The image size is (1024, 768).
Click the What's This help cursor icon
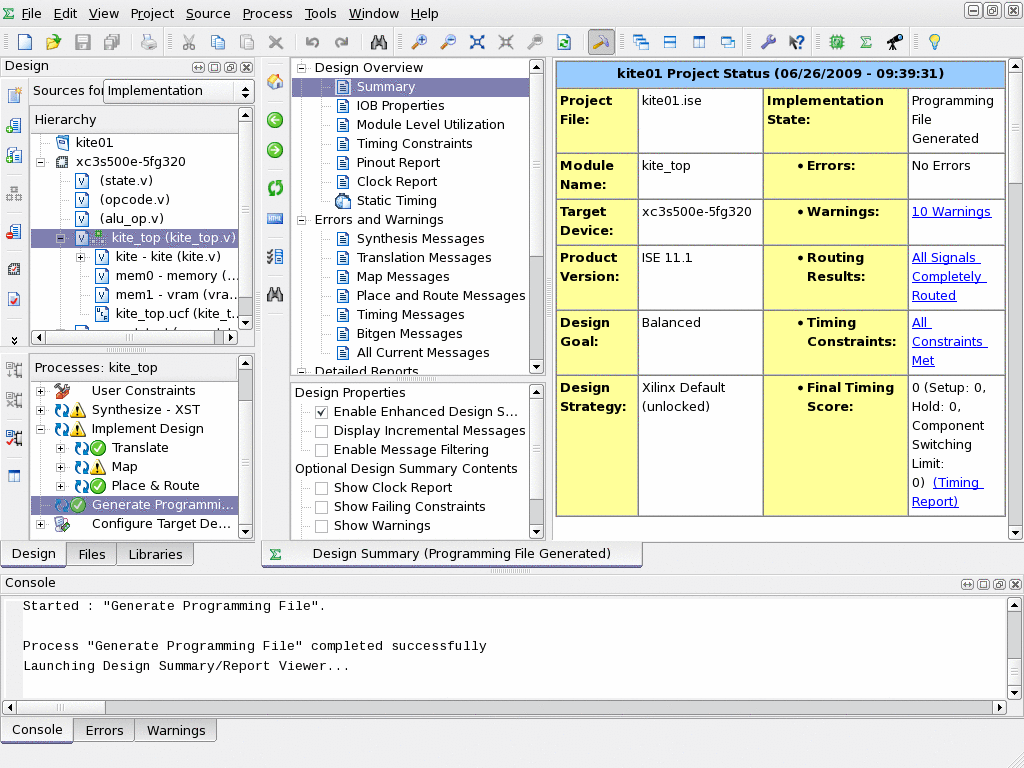tap(797, 42)
